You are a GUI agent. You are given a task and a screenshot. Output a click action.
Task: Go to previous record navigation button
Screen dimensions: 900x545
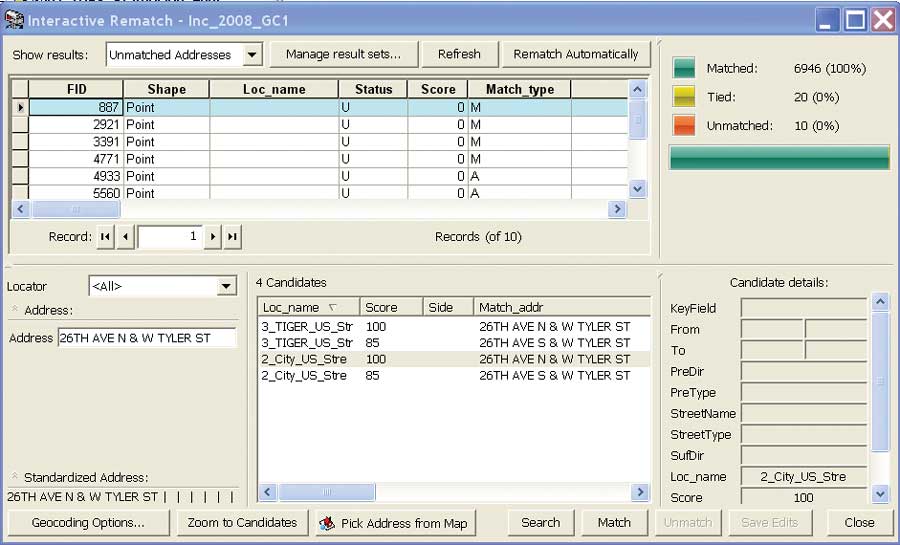click(x=125, y=236)
